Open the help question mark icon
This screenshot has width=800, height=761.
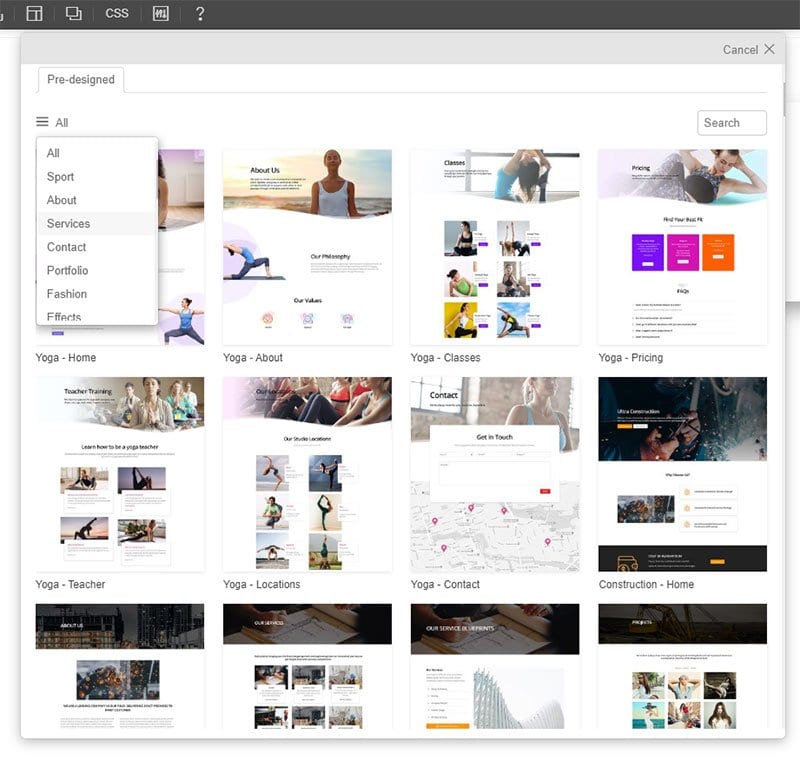pyautogui.click(x=200, y=13)
